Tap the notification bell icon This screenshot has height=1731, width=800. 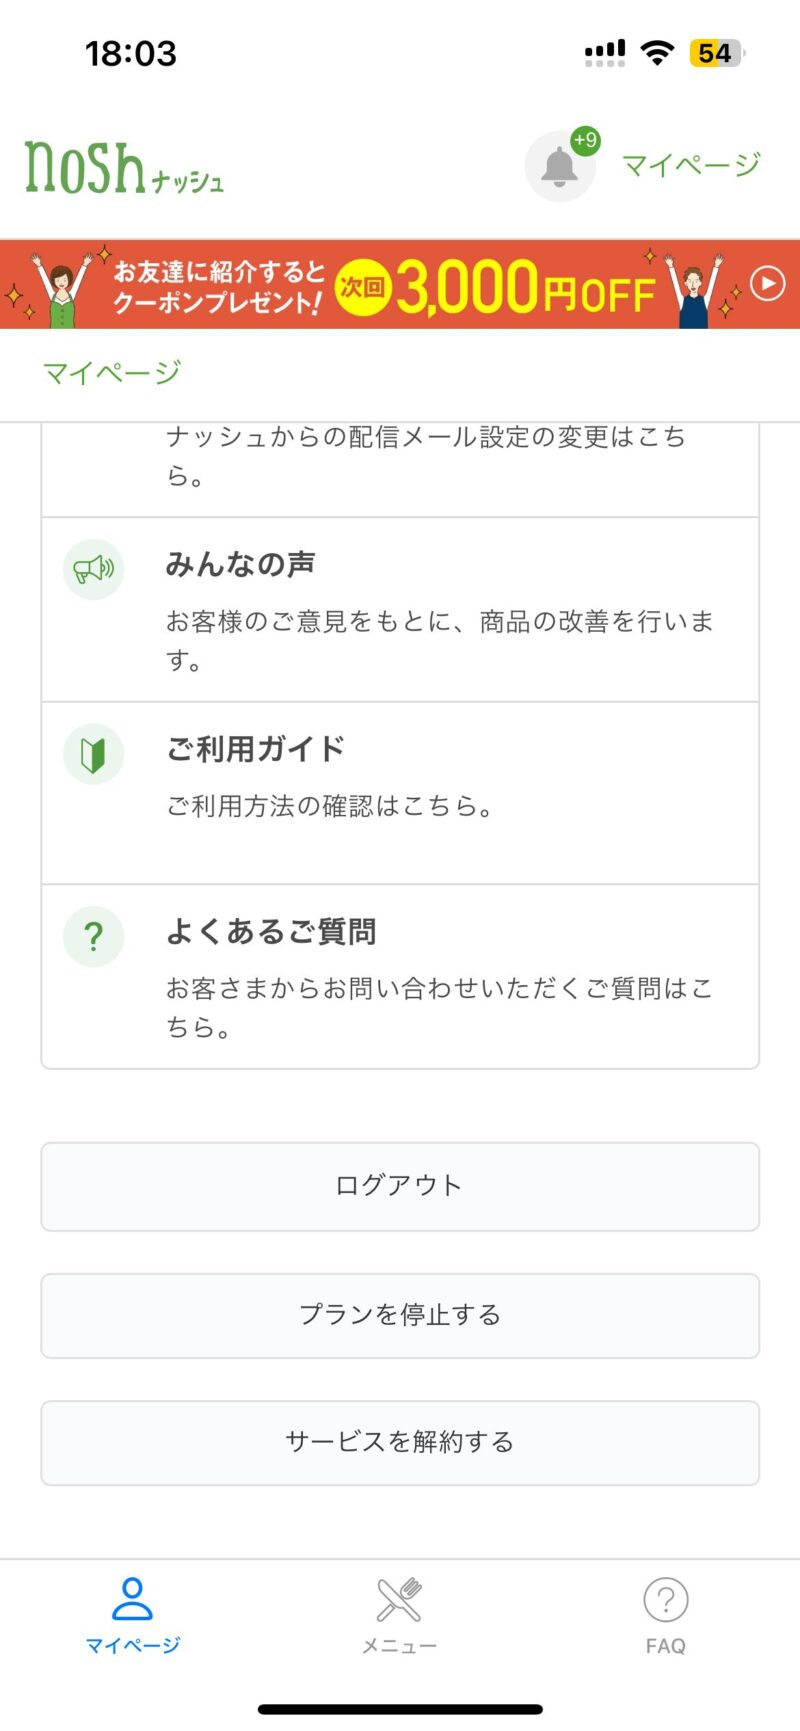(x=559, y=167)
